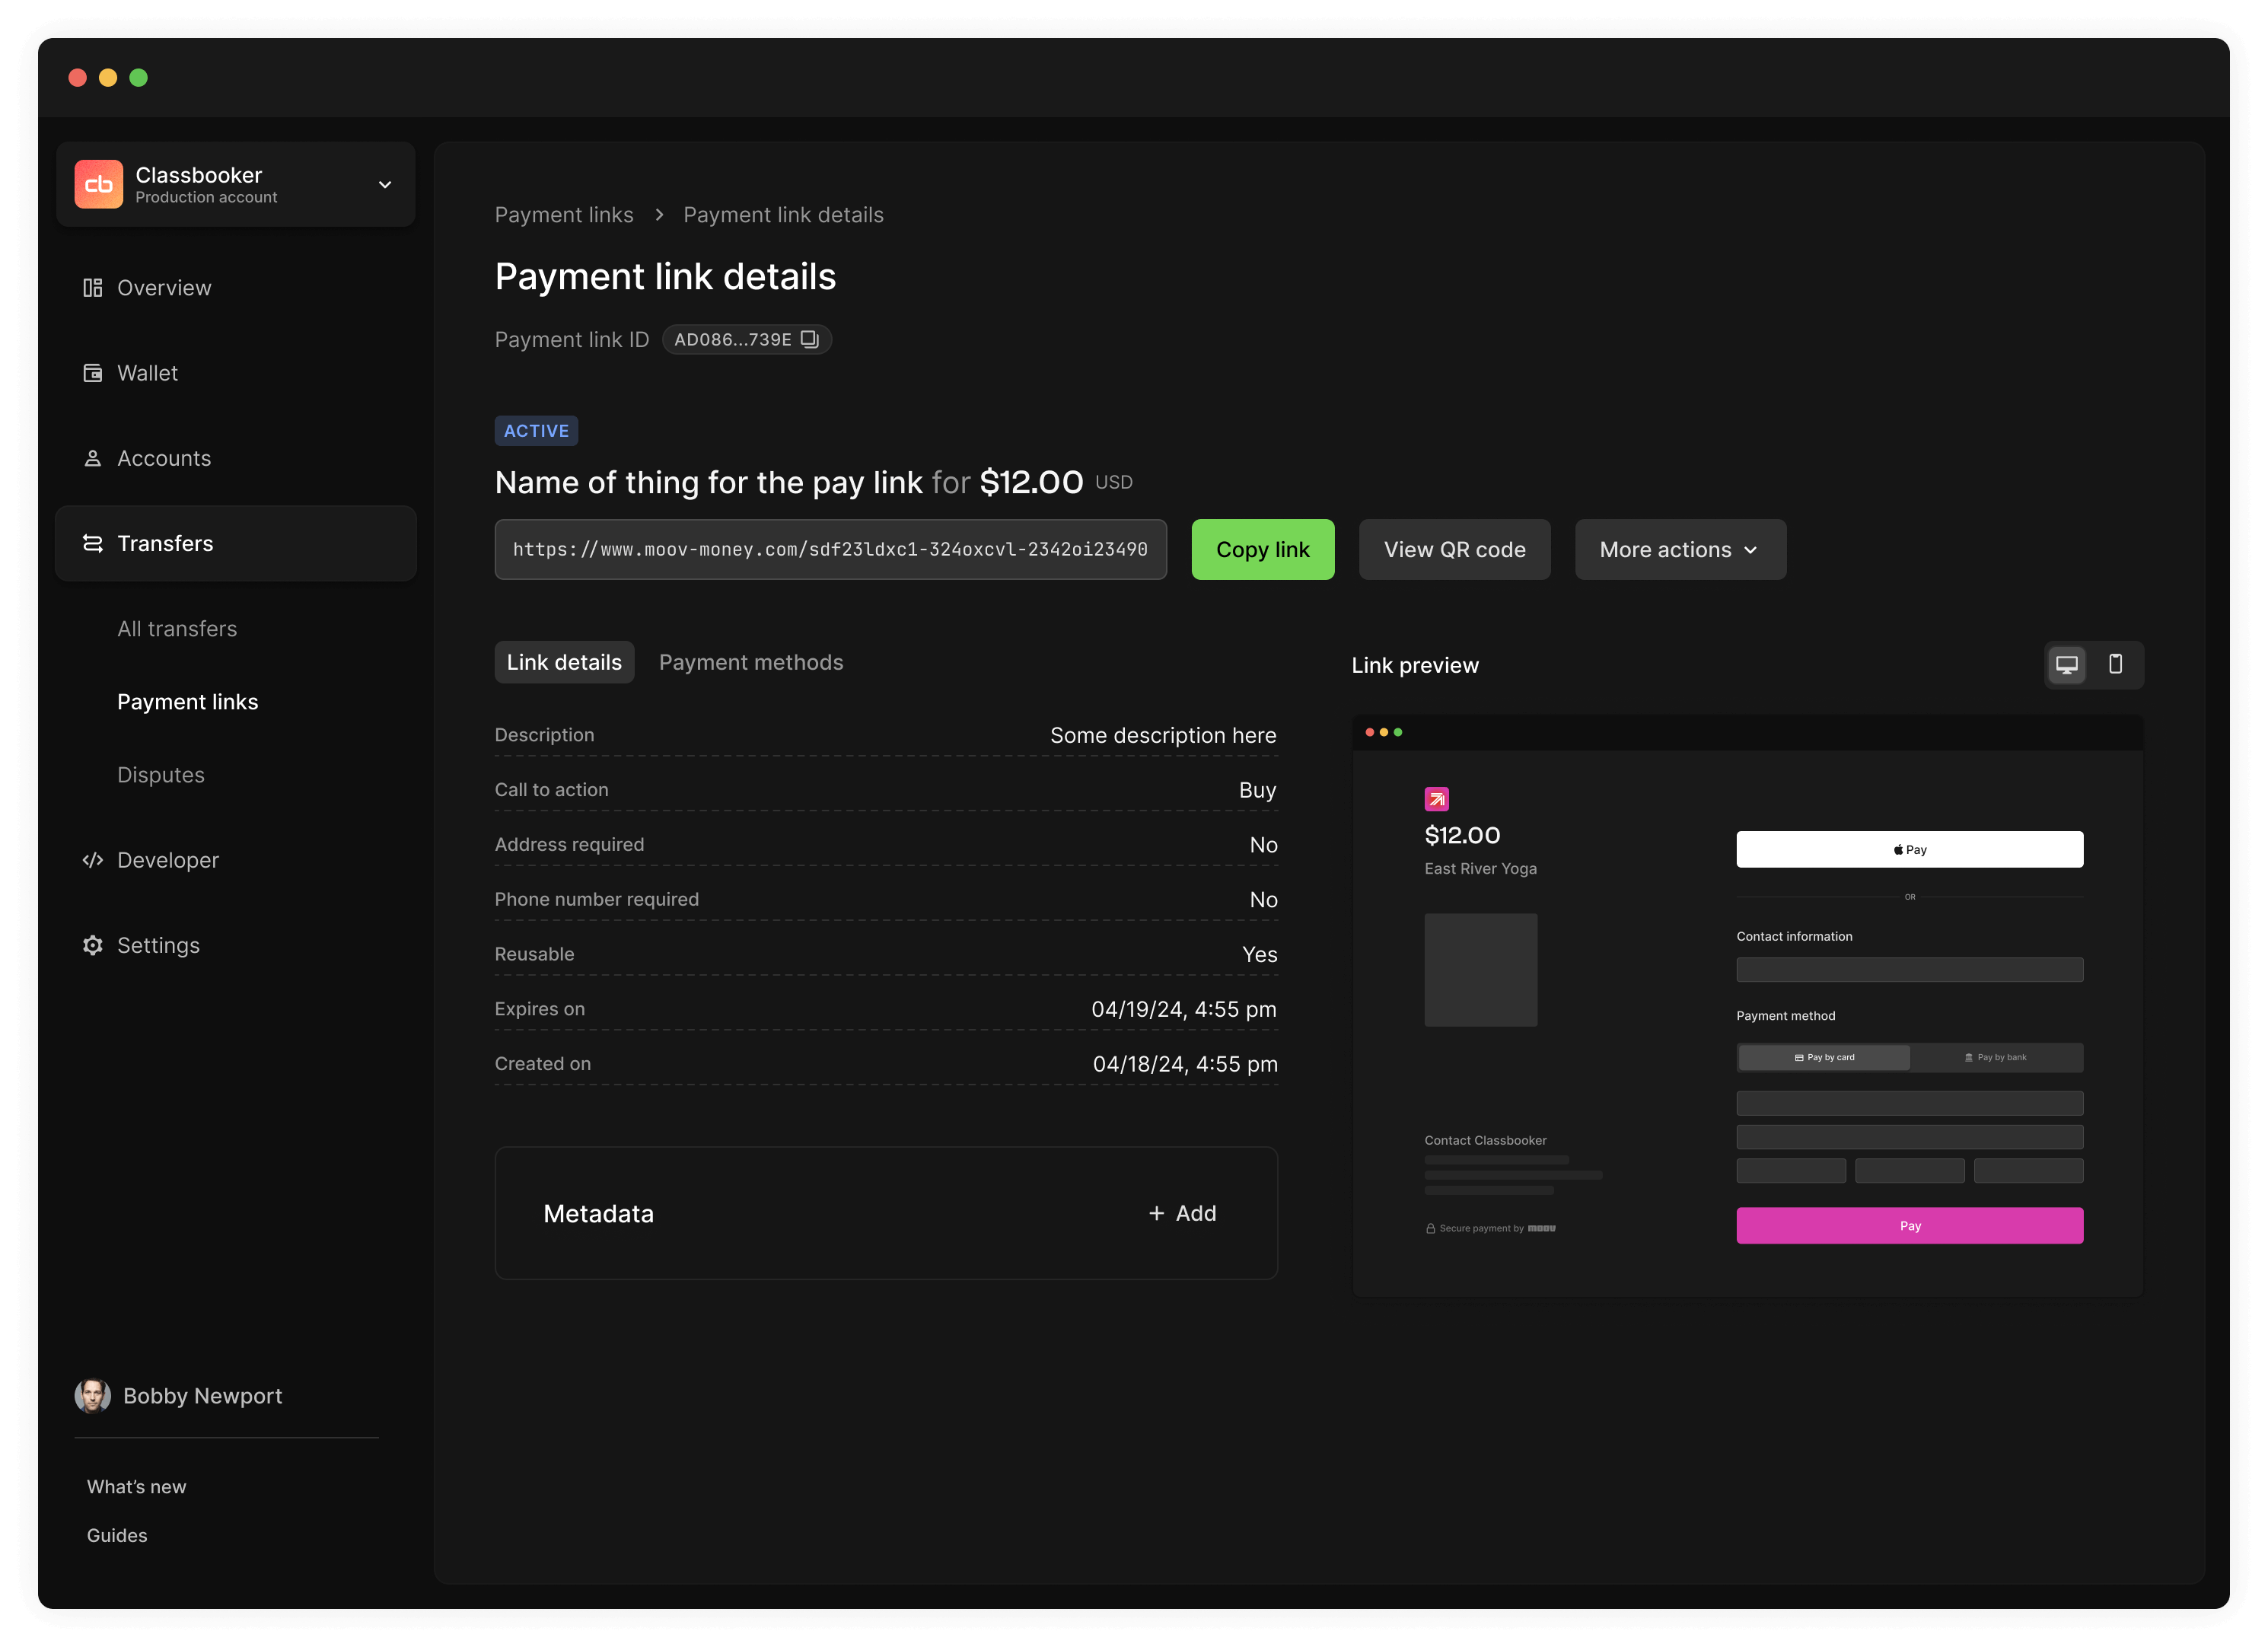Switch to Payment methods tab
This screenshot has width=2268, height=1647.
pyautogui.click(x=750, y=662)
